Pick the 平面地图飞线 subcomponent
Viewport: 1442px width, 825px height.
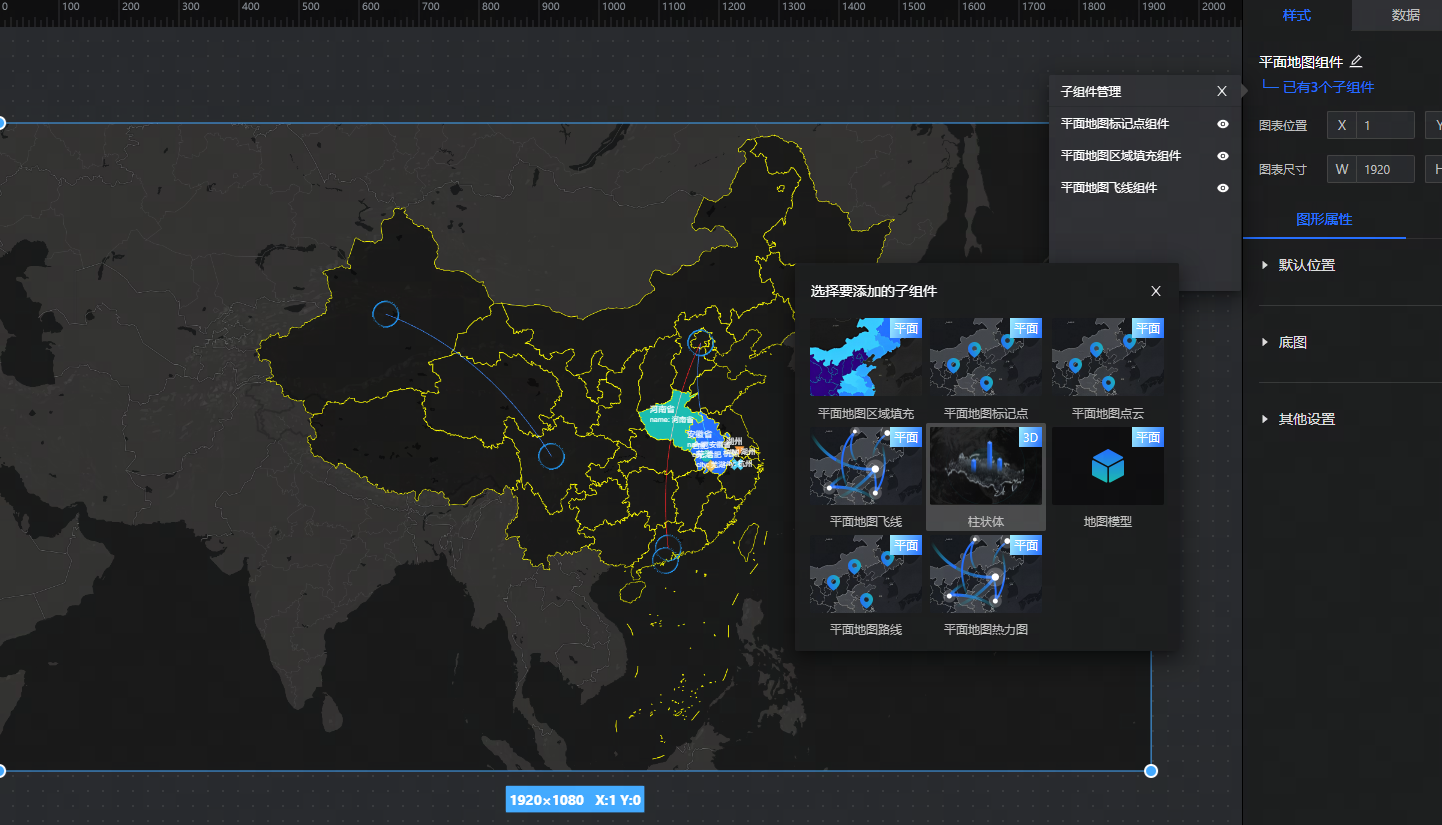[x=865, y=466]
